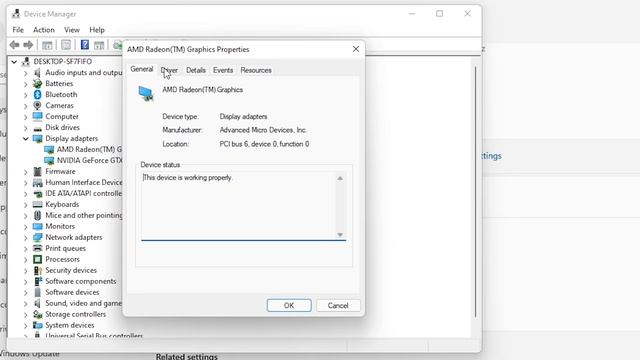Select the Human Interface Devices item

84,182
